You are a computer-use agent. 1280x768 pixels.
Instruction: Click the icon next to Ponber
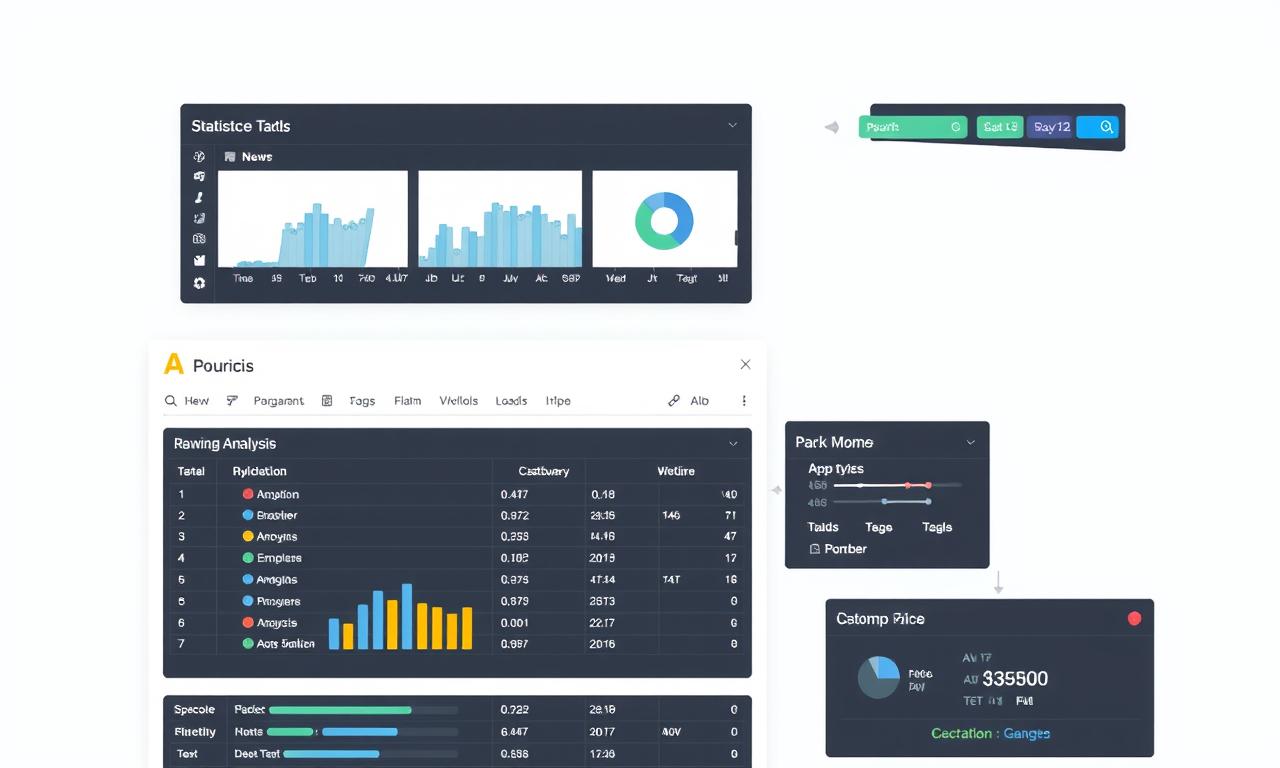[814, 549]
